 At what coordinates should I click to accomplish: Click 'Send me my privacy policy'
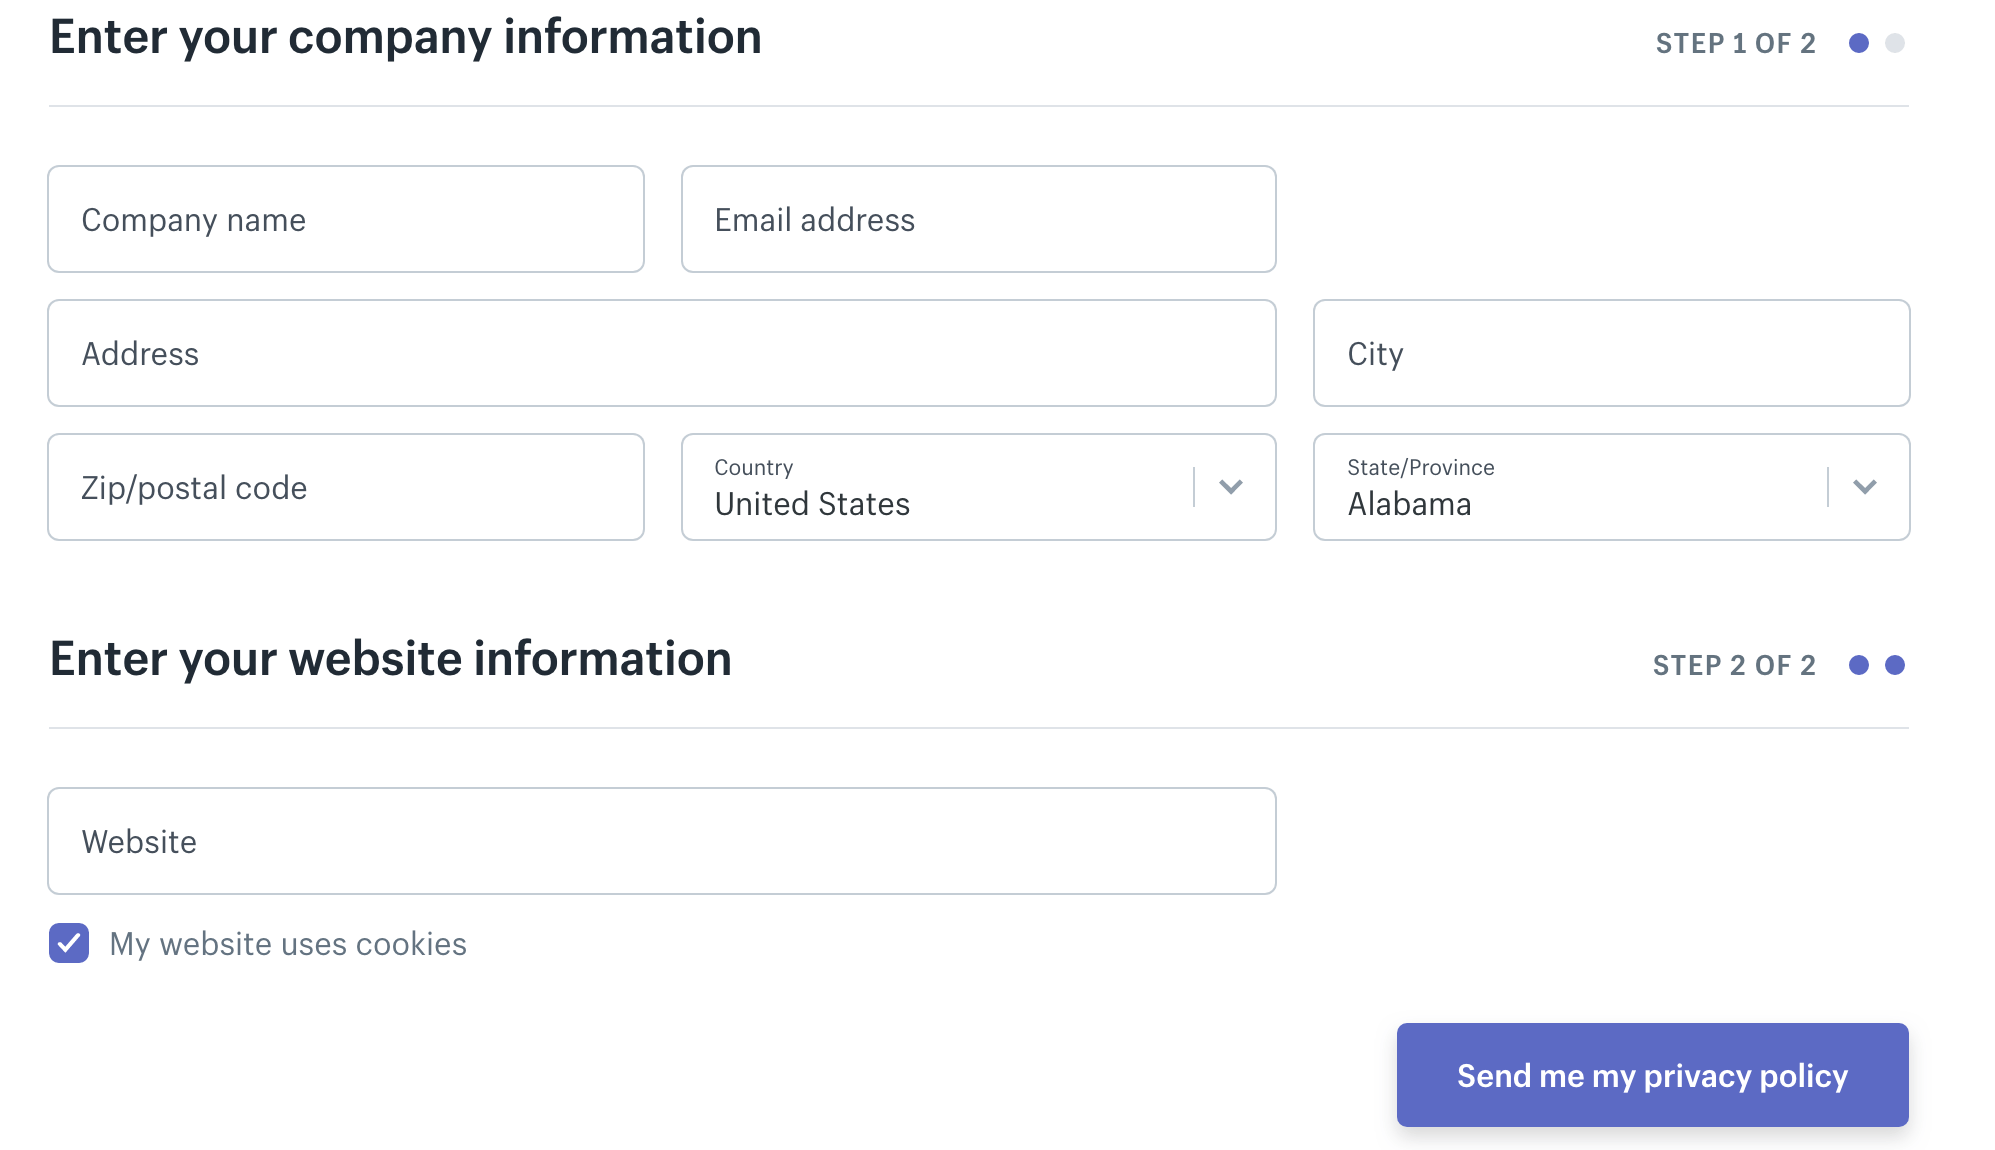pos(1652,1074)
